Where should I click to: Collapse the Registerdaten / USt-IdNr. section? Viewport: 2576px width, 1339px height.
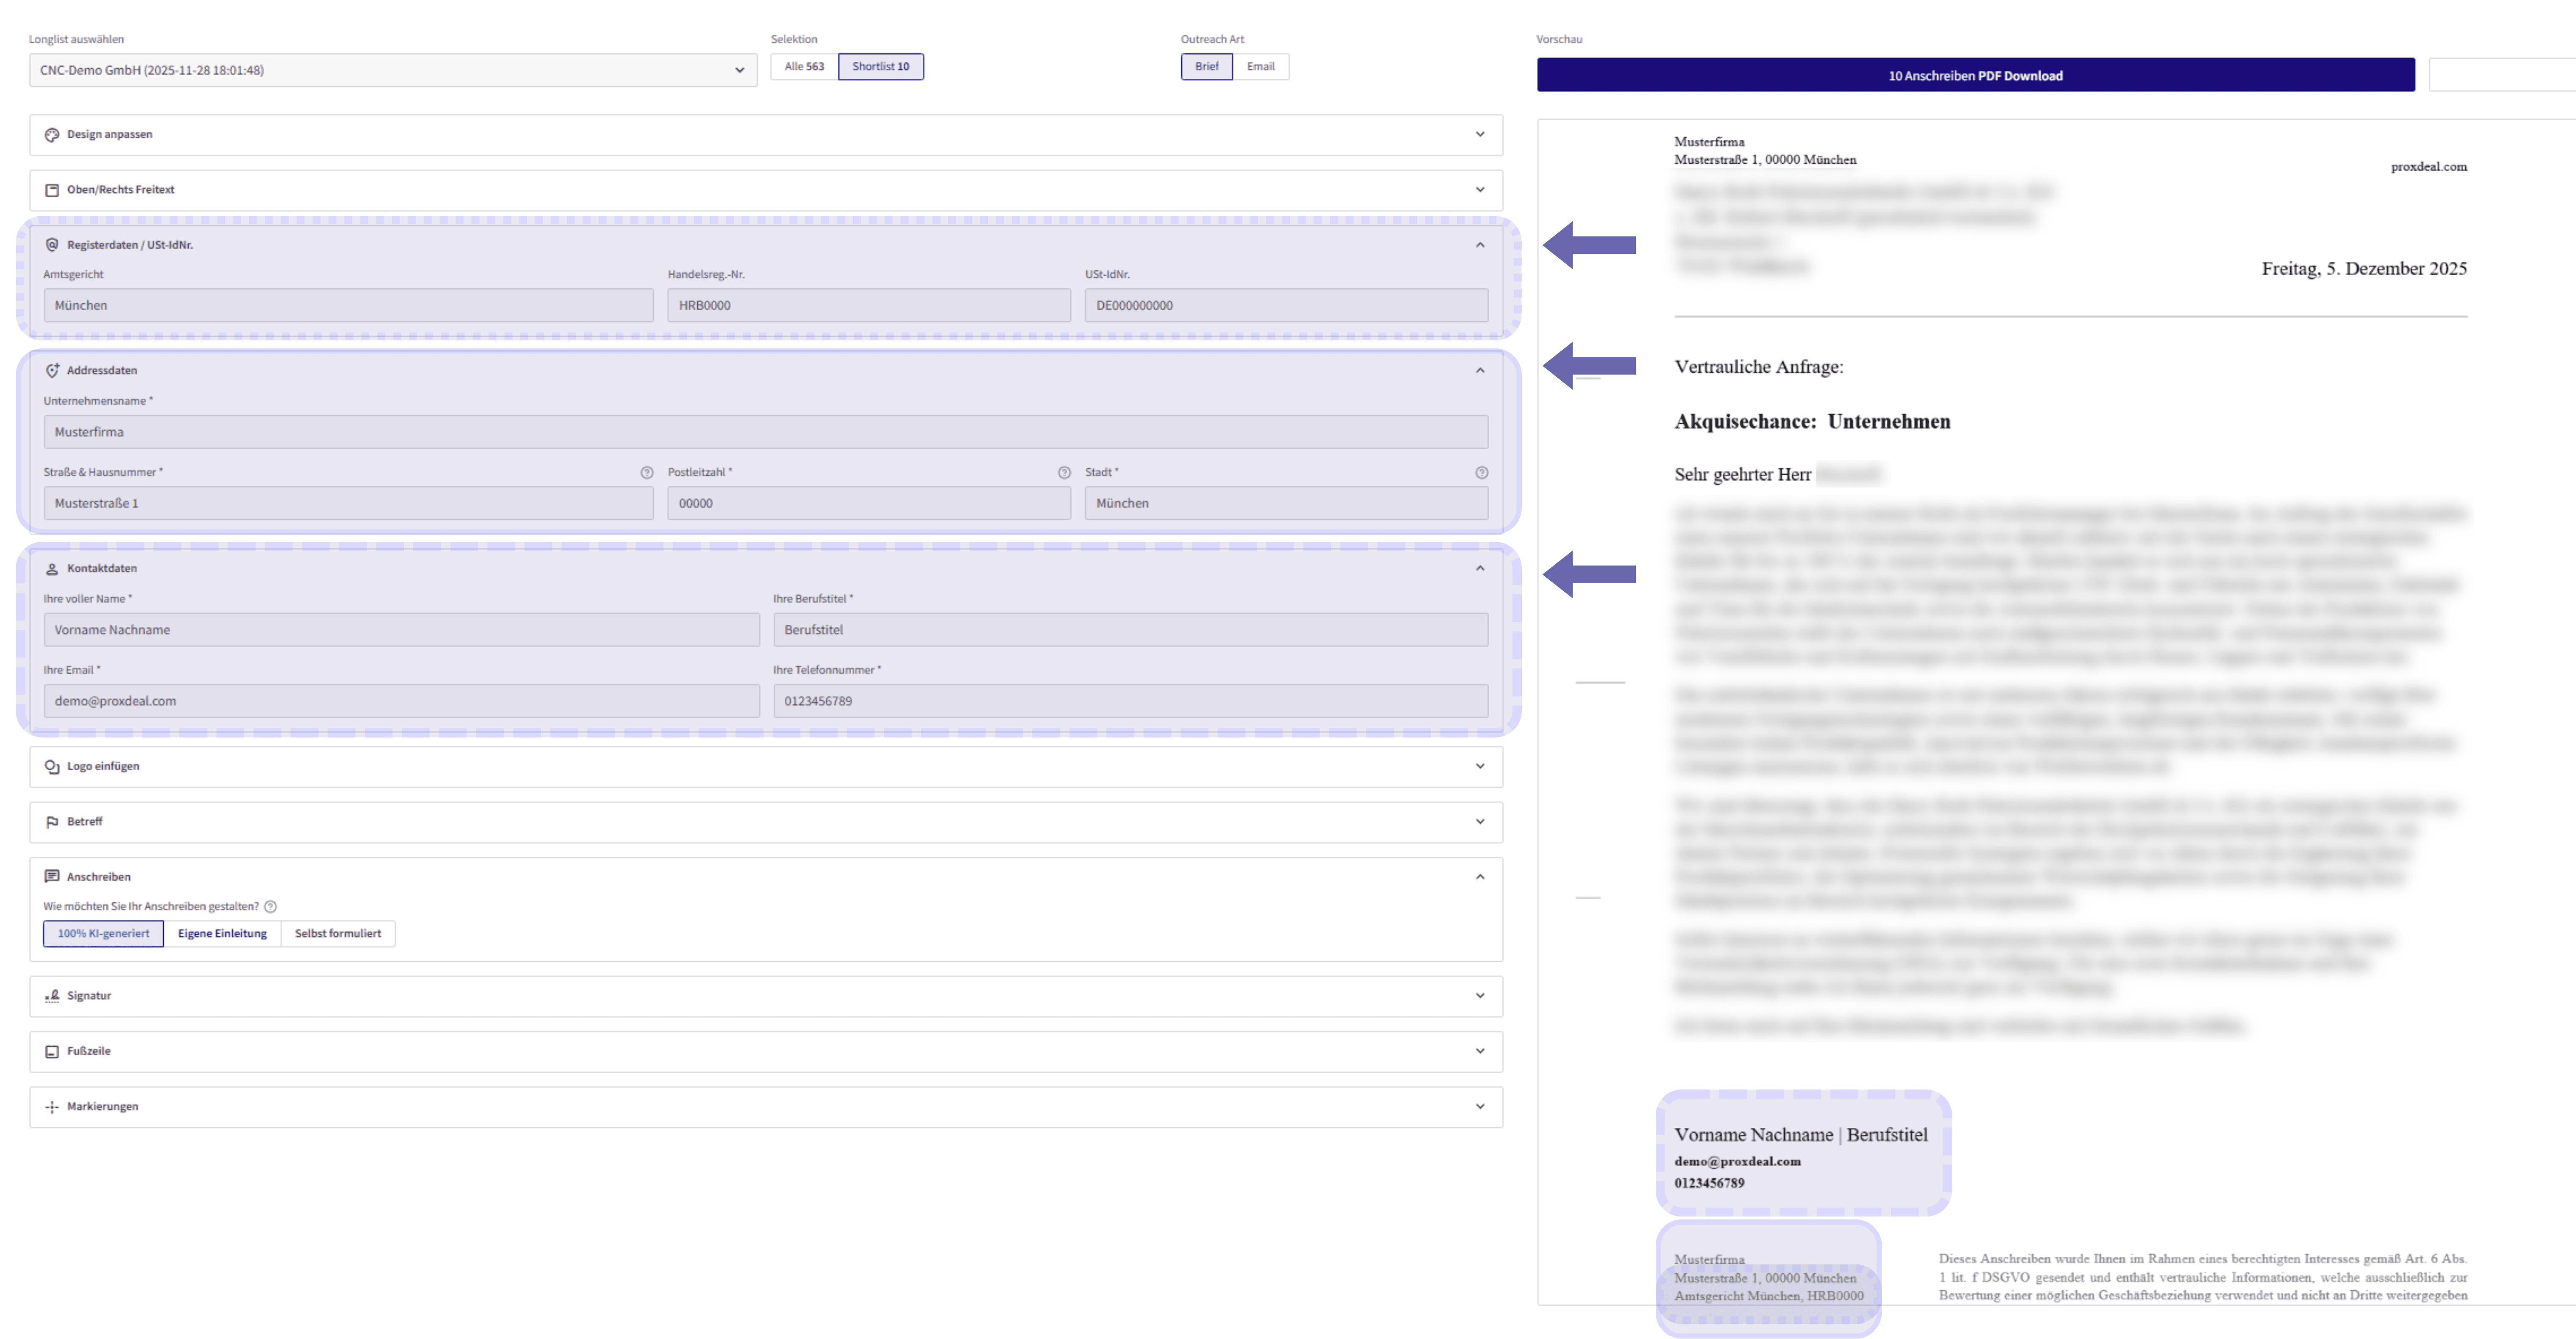click(x=1480, y=245)
